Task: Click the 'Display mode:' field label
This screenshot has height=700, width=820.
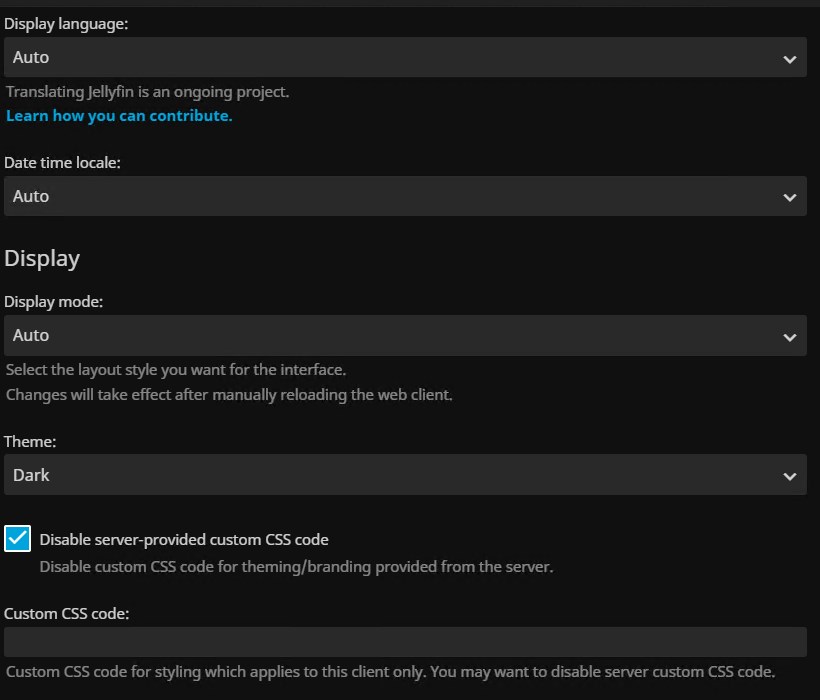Action: (54, 301)
